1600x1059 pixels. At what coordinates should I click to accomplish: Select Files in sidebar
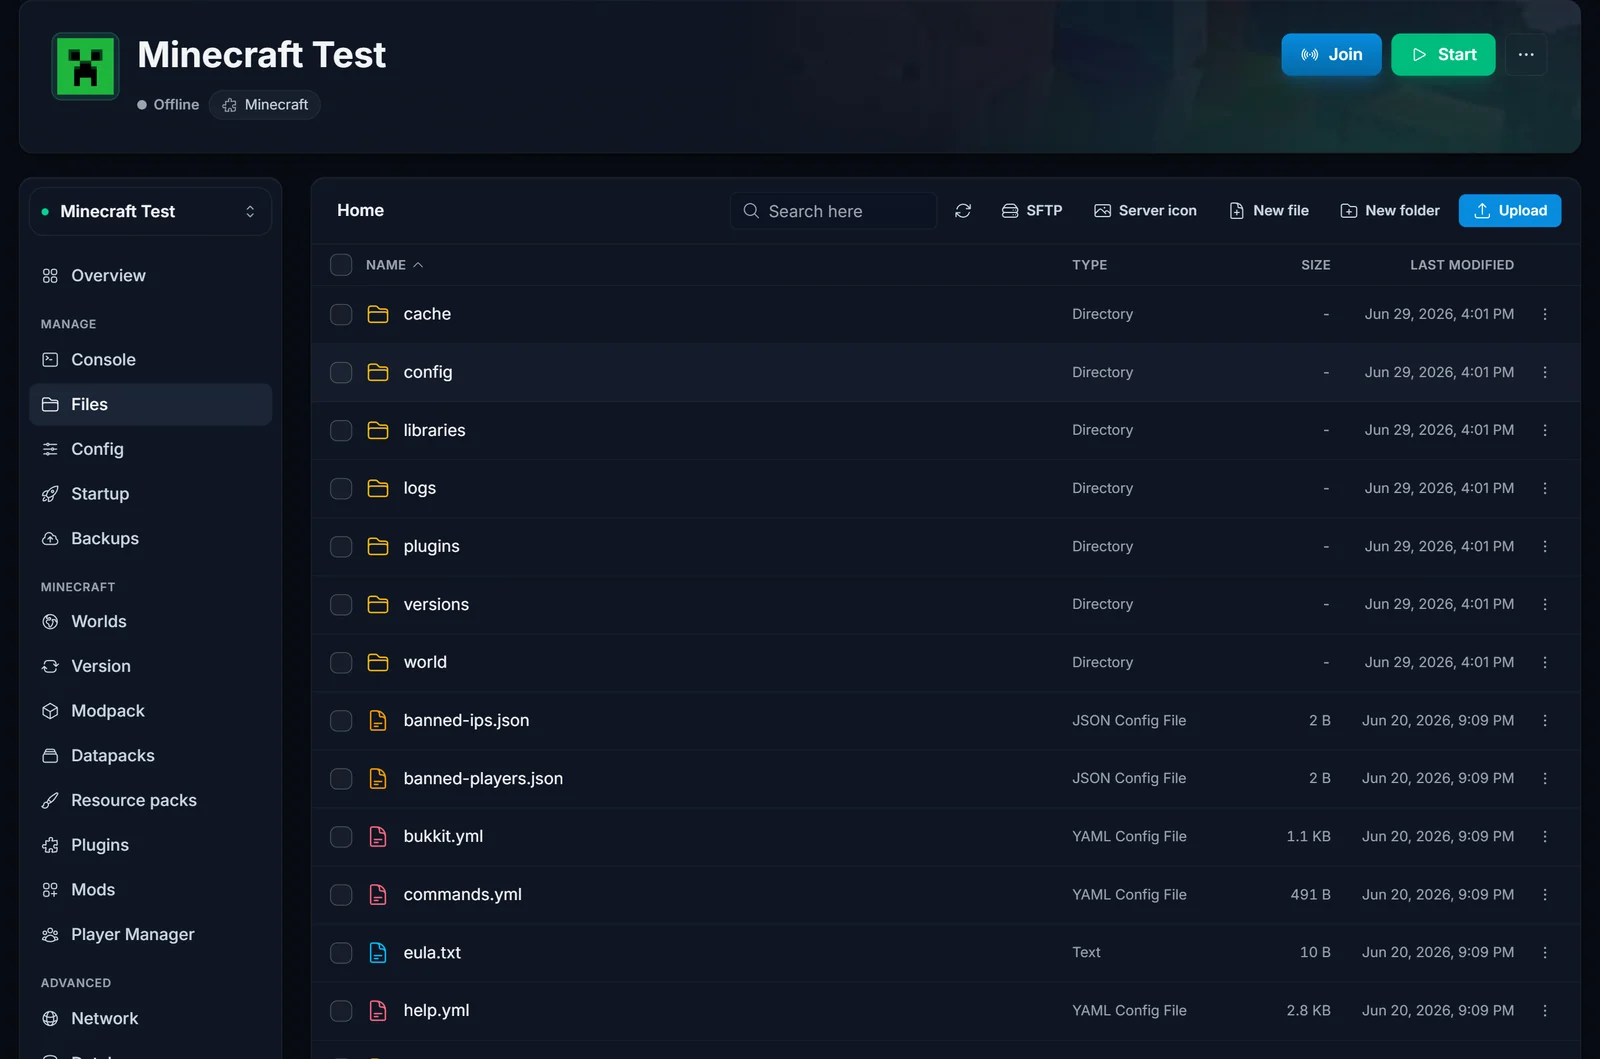coord(150,405)
